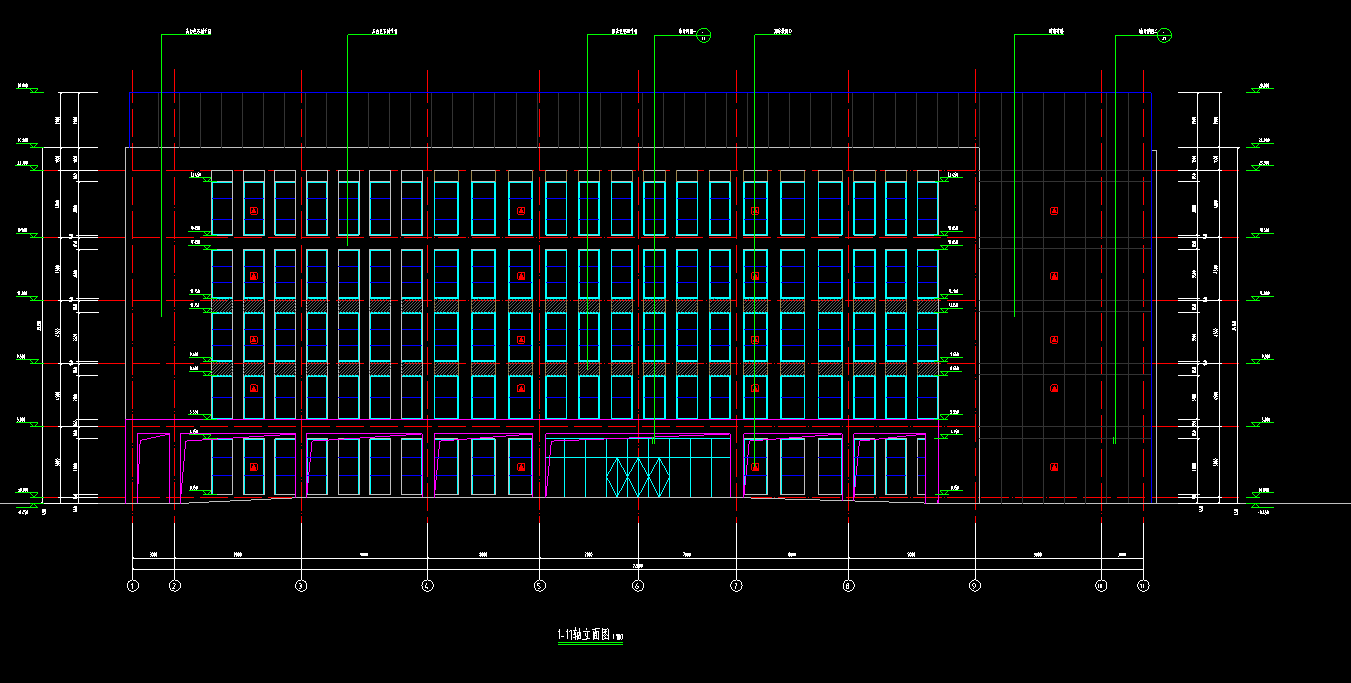1351x683 pixels.
Task: Pick axis bubble number 8
Action: (x=848, y=586)
